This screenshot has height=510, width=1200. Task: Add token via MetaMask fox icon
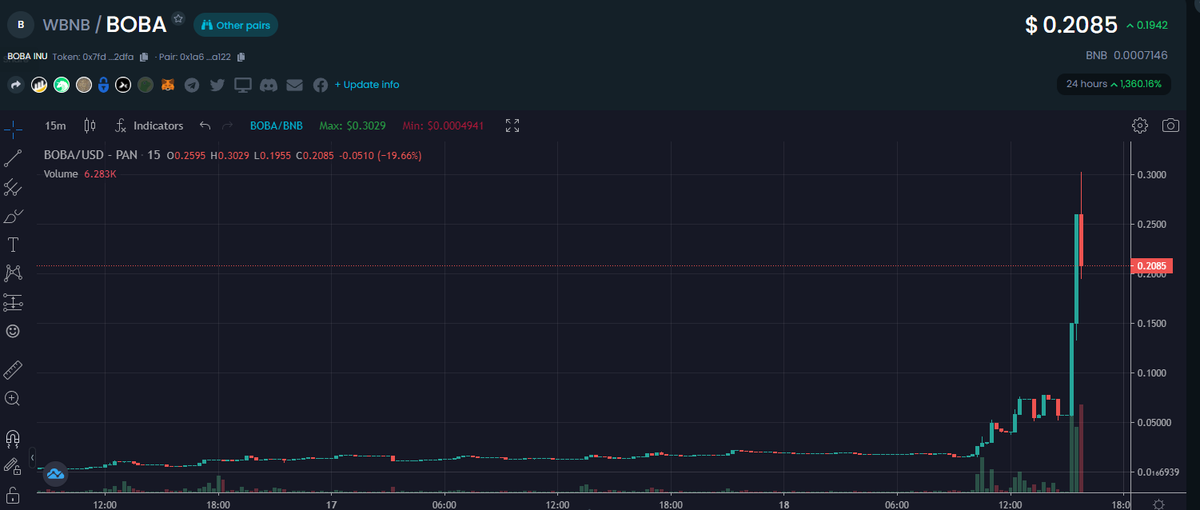tap(169, 85)
